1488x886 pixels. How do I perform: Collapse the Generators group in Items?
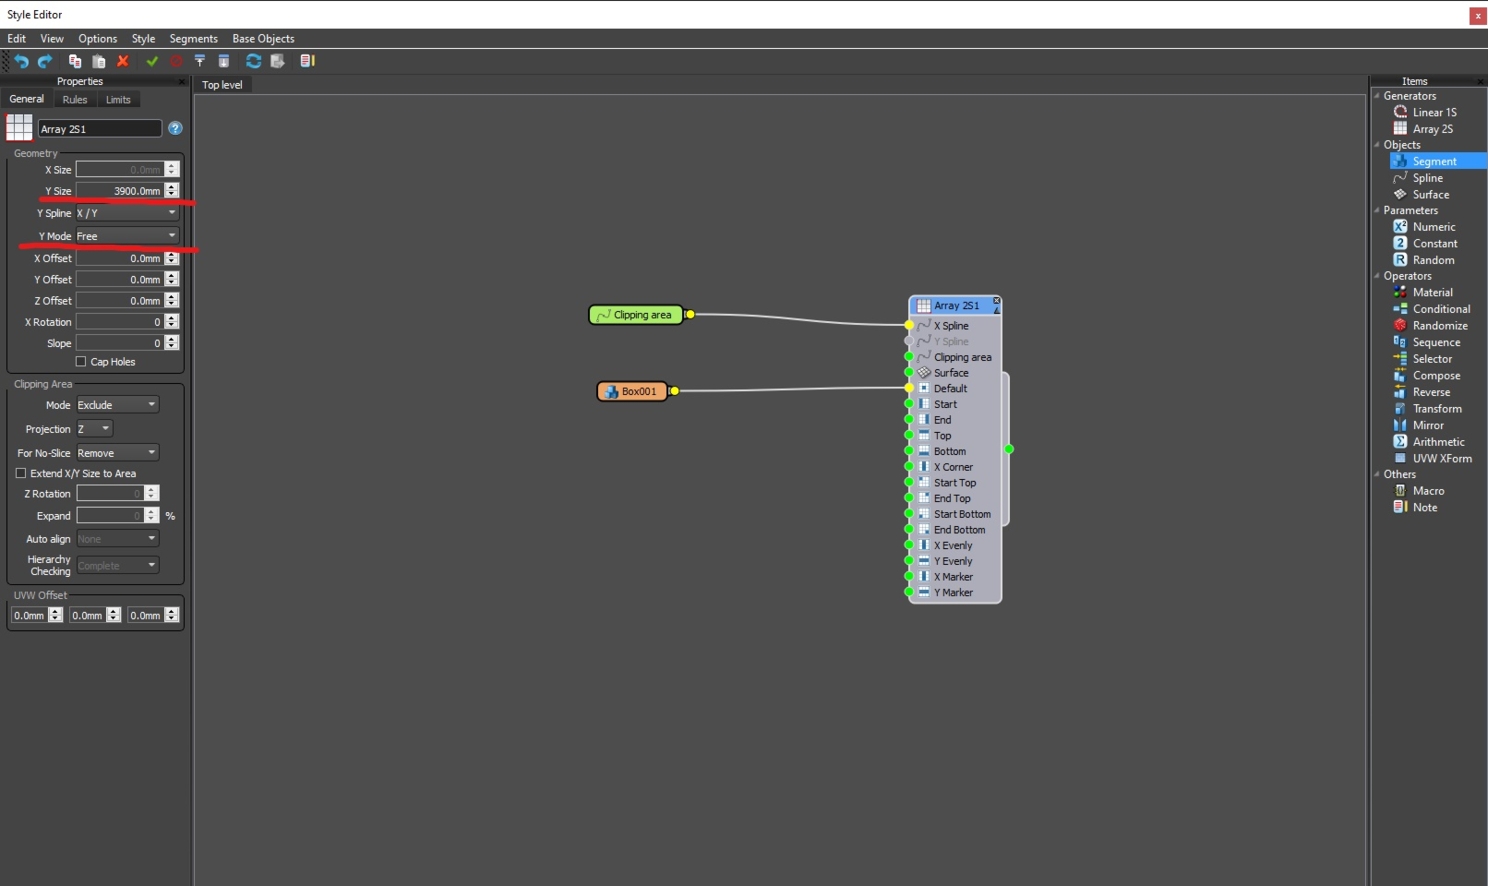[x=1377, y=96]
